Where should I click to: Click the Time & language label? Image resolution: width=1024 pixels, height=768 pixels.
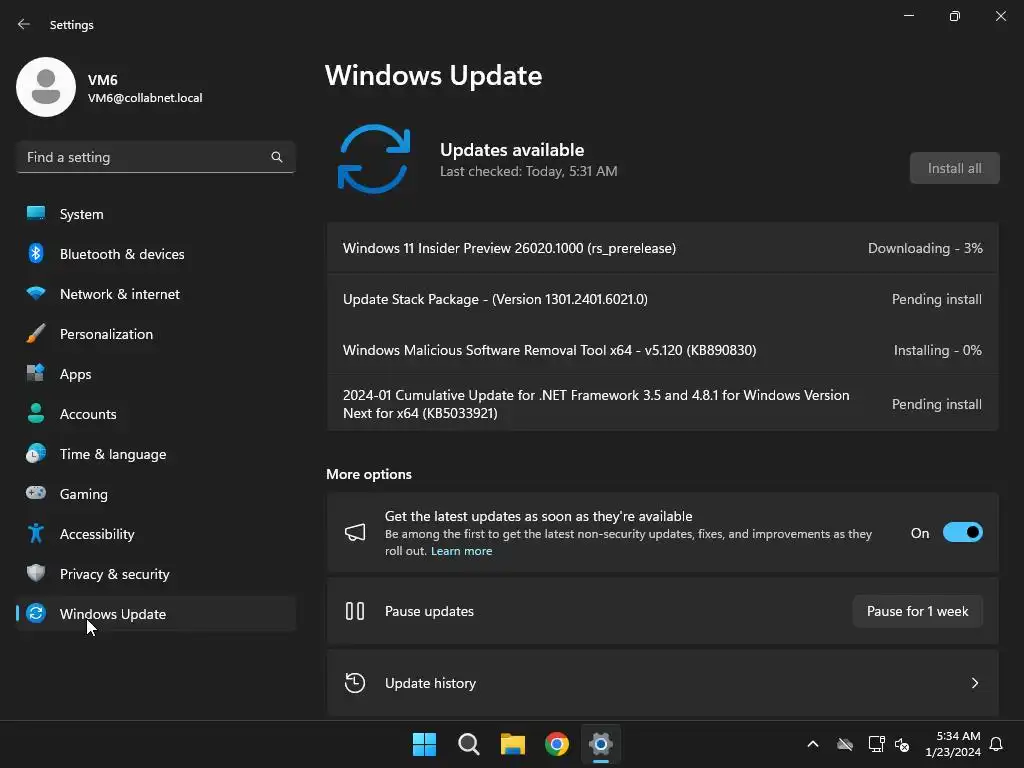coord(113,455)
